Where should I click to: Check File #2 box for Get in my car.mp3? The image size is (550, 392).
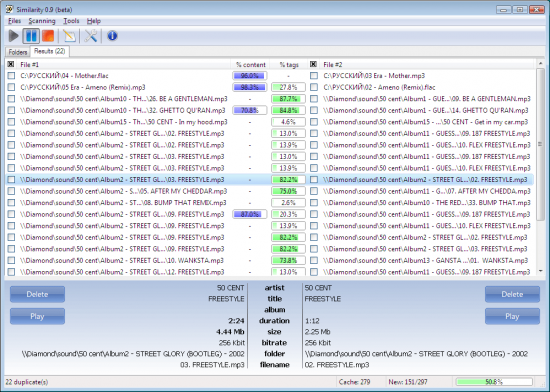(x=314, y=122)
